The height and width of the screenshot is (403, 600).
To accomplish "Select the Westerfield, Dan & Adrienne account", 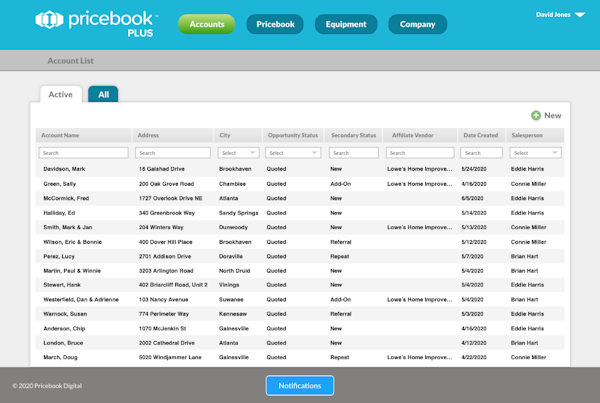I will coord(83,299).
